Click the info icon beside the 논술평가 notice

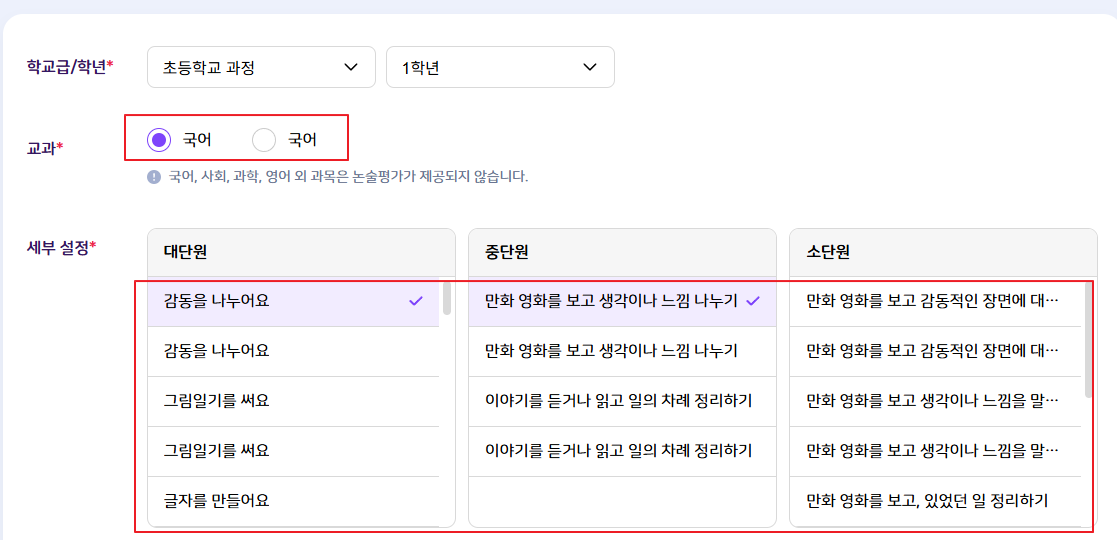coord(154,177)
